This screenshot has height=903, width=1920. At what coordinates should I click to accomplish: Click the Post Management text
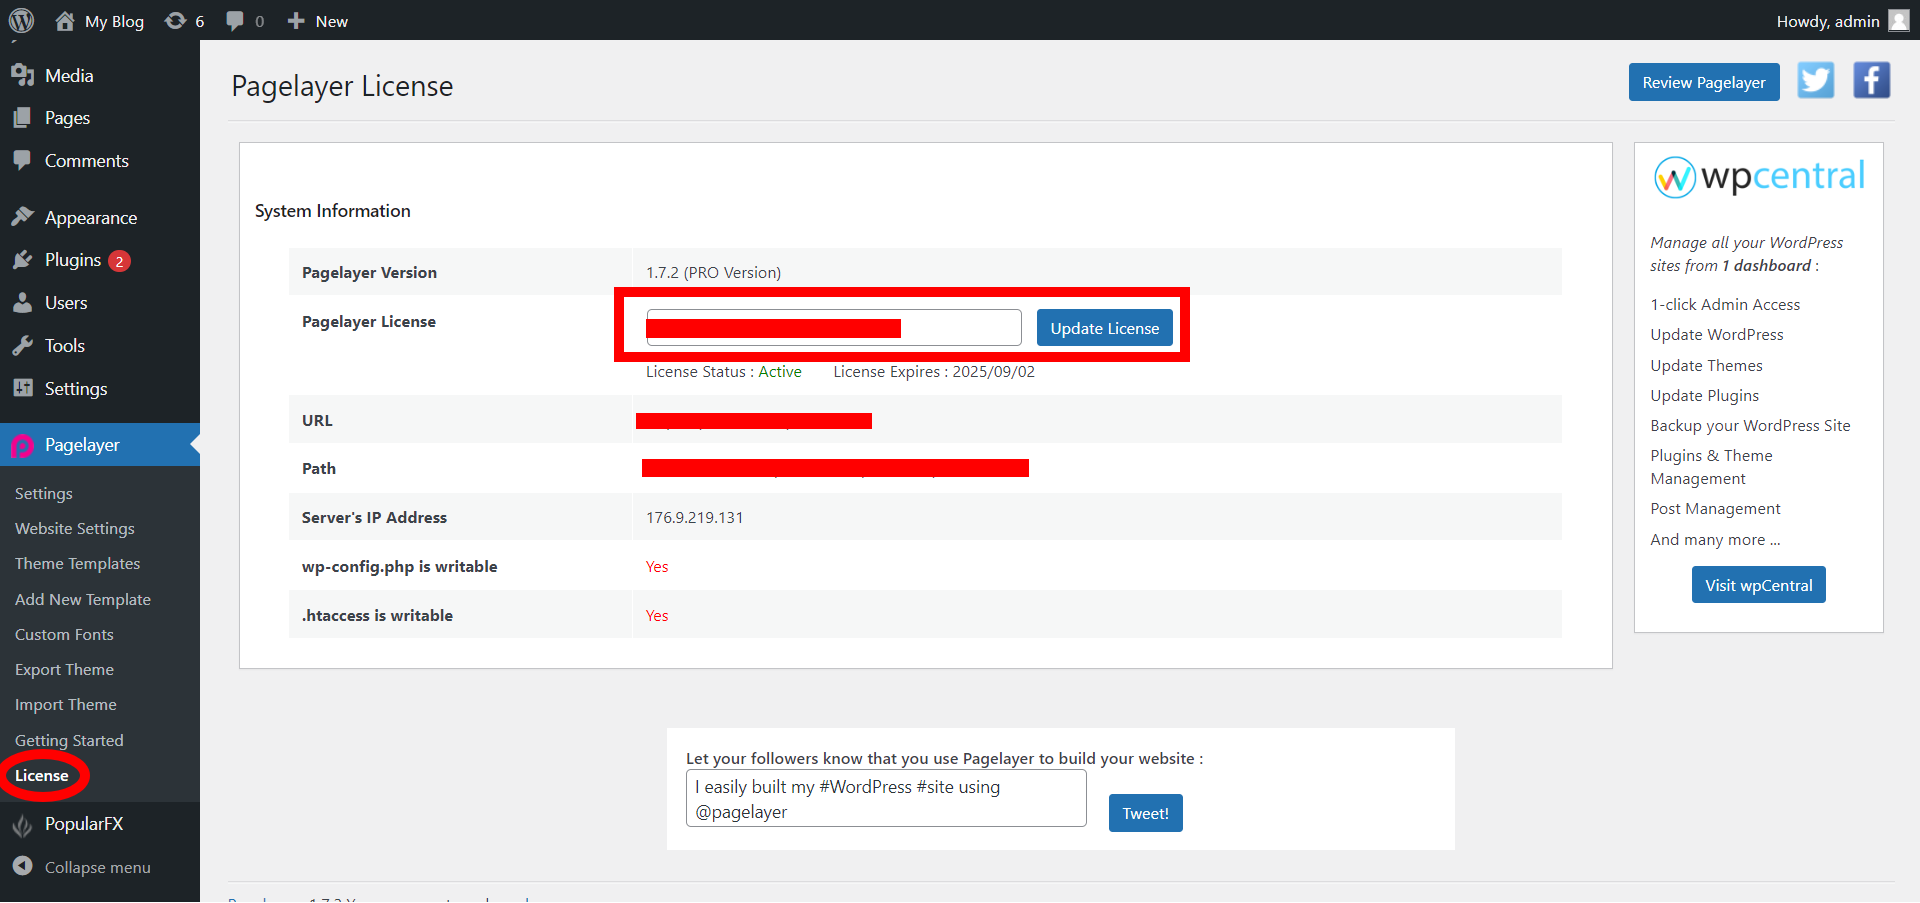click(1715, 509)
